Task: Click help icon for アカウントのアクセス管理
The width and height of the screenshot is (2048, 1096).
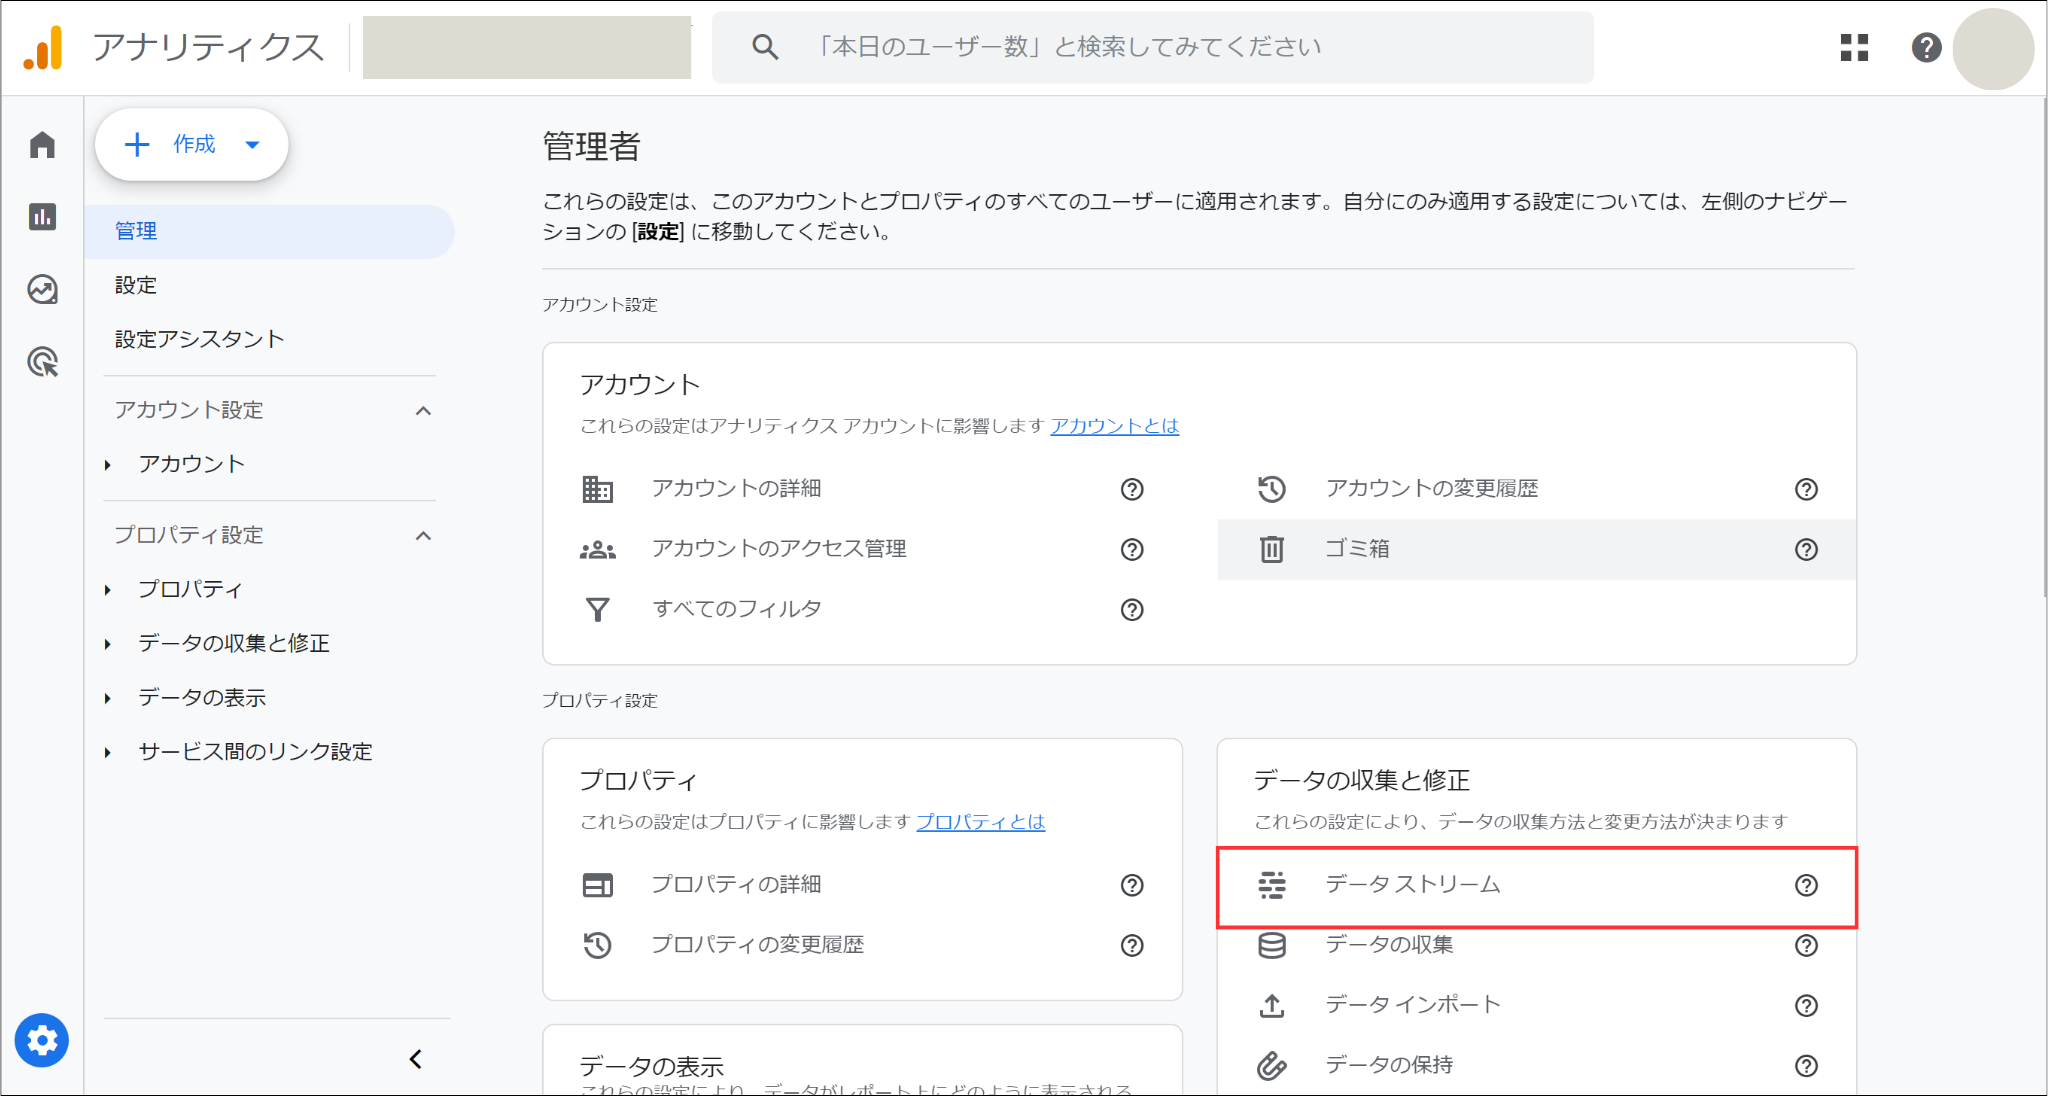Action: pyautogui.click(x=1132, y=549)
